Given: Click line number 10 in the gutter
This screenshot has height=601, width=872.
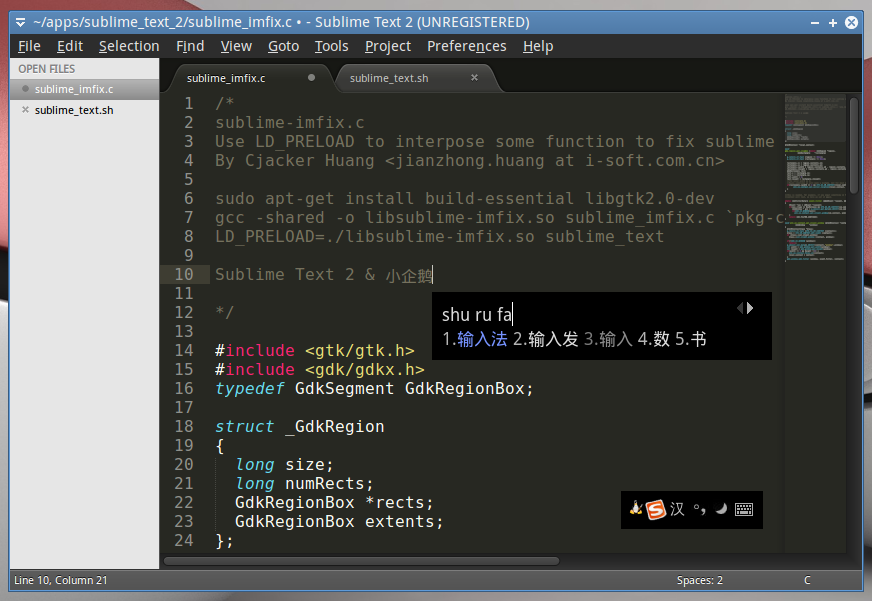Looking at the screenshot, I should click(x=184, y=275).
